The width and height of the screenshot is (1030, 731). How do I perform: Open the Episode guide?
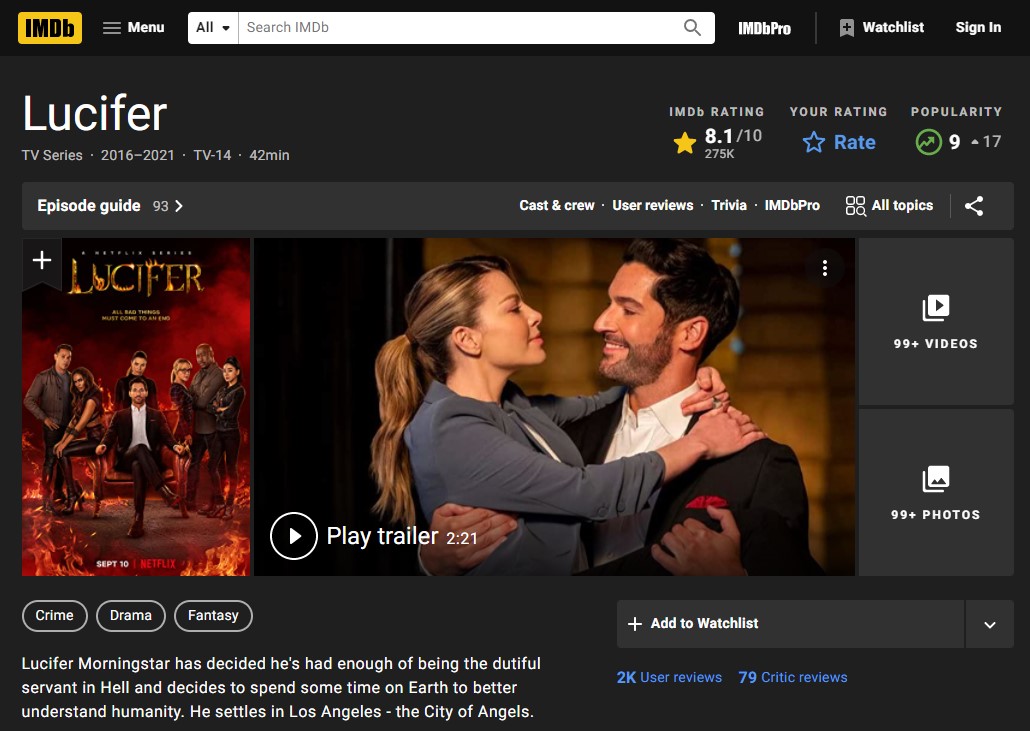point(89,206)
